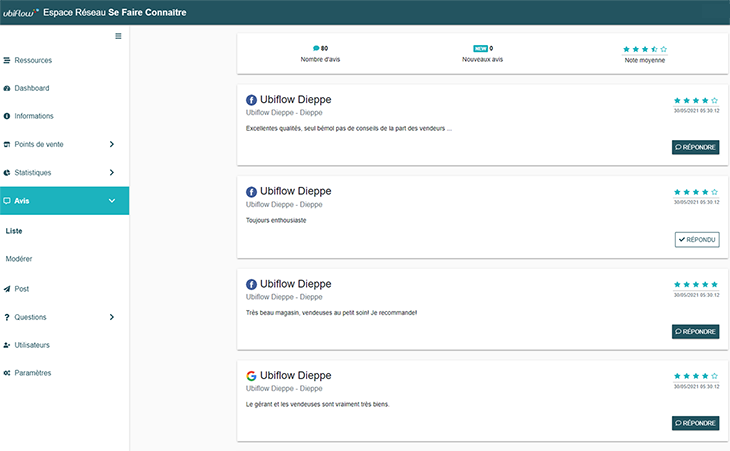Viewport: 730px width, 451px height.
Task: Click star rating of 'Excellentes qualités' review
Action: (x=696, y=101)
